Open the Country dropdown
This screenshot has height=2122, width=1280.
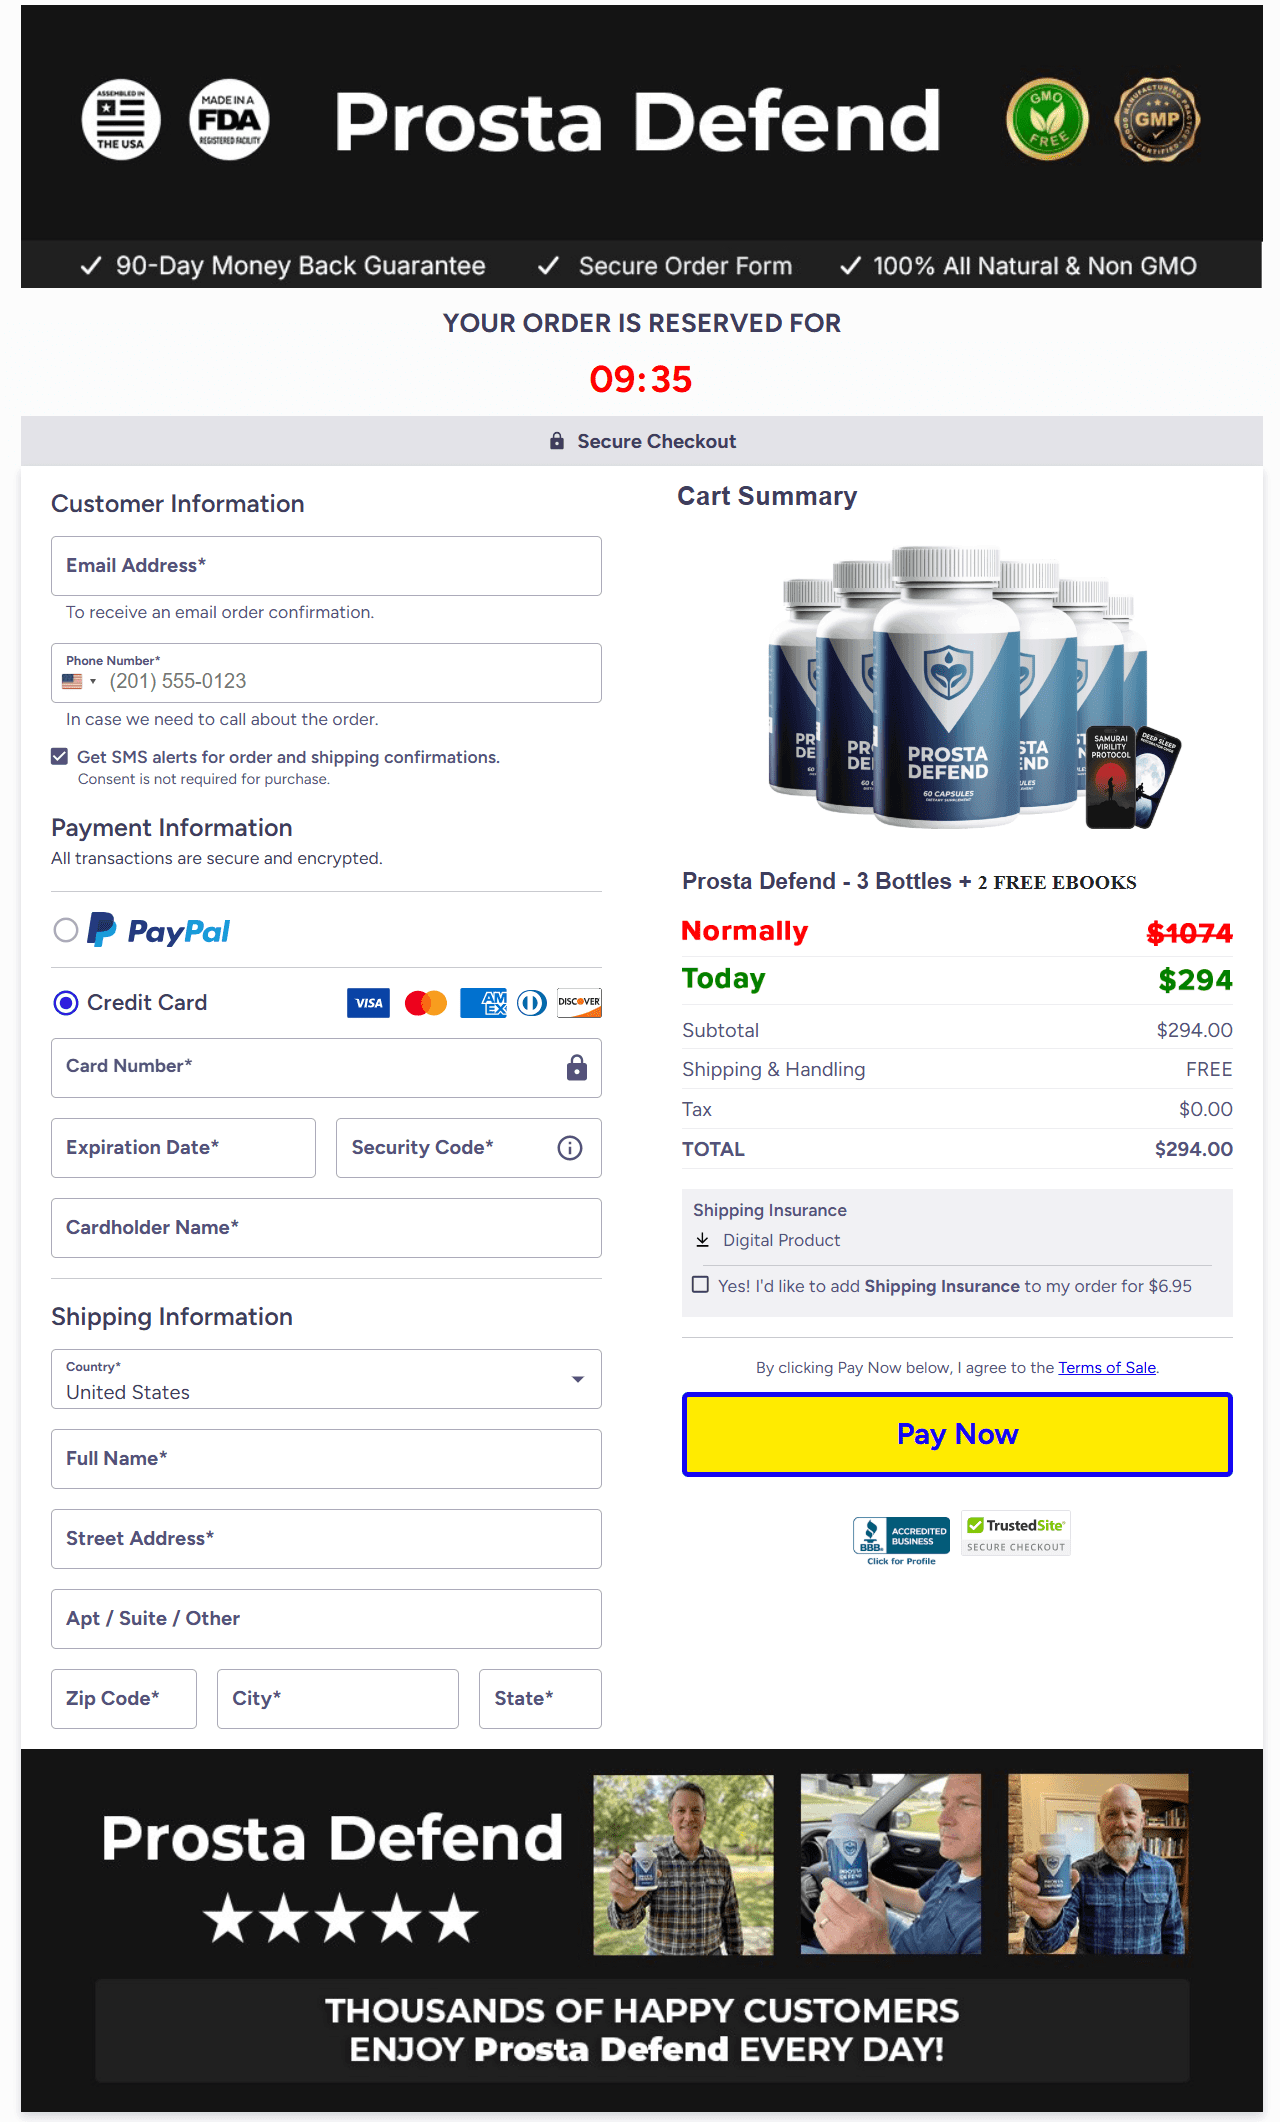pos(326,1379)
